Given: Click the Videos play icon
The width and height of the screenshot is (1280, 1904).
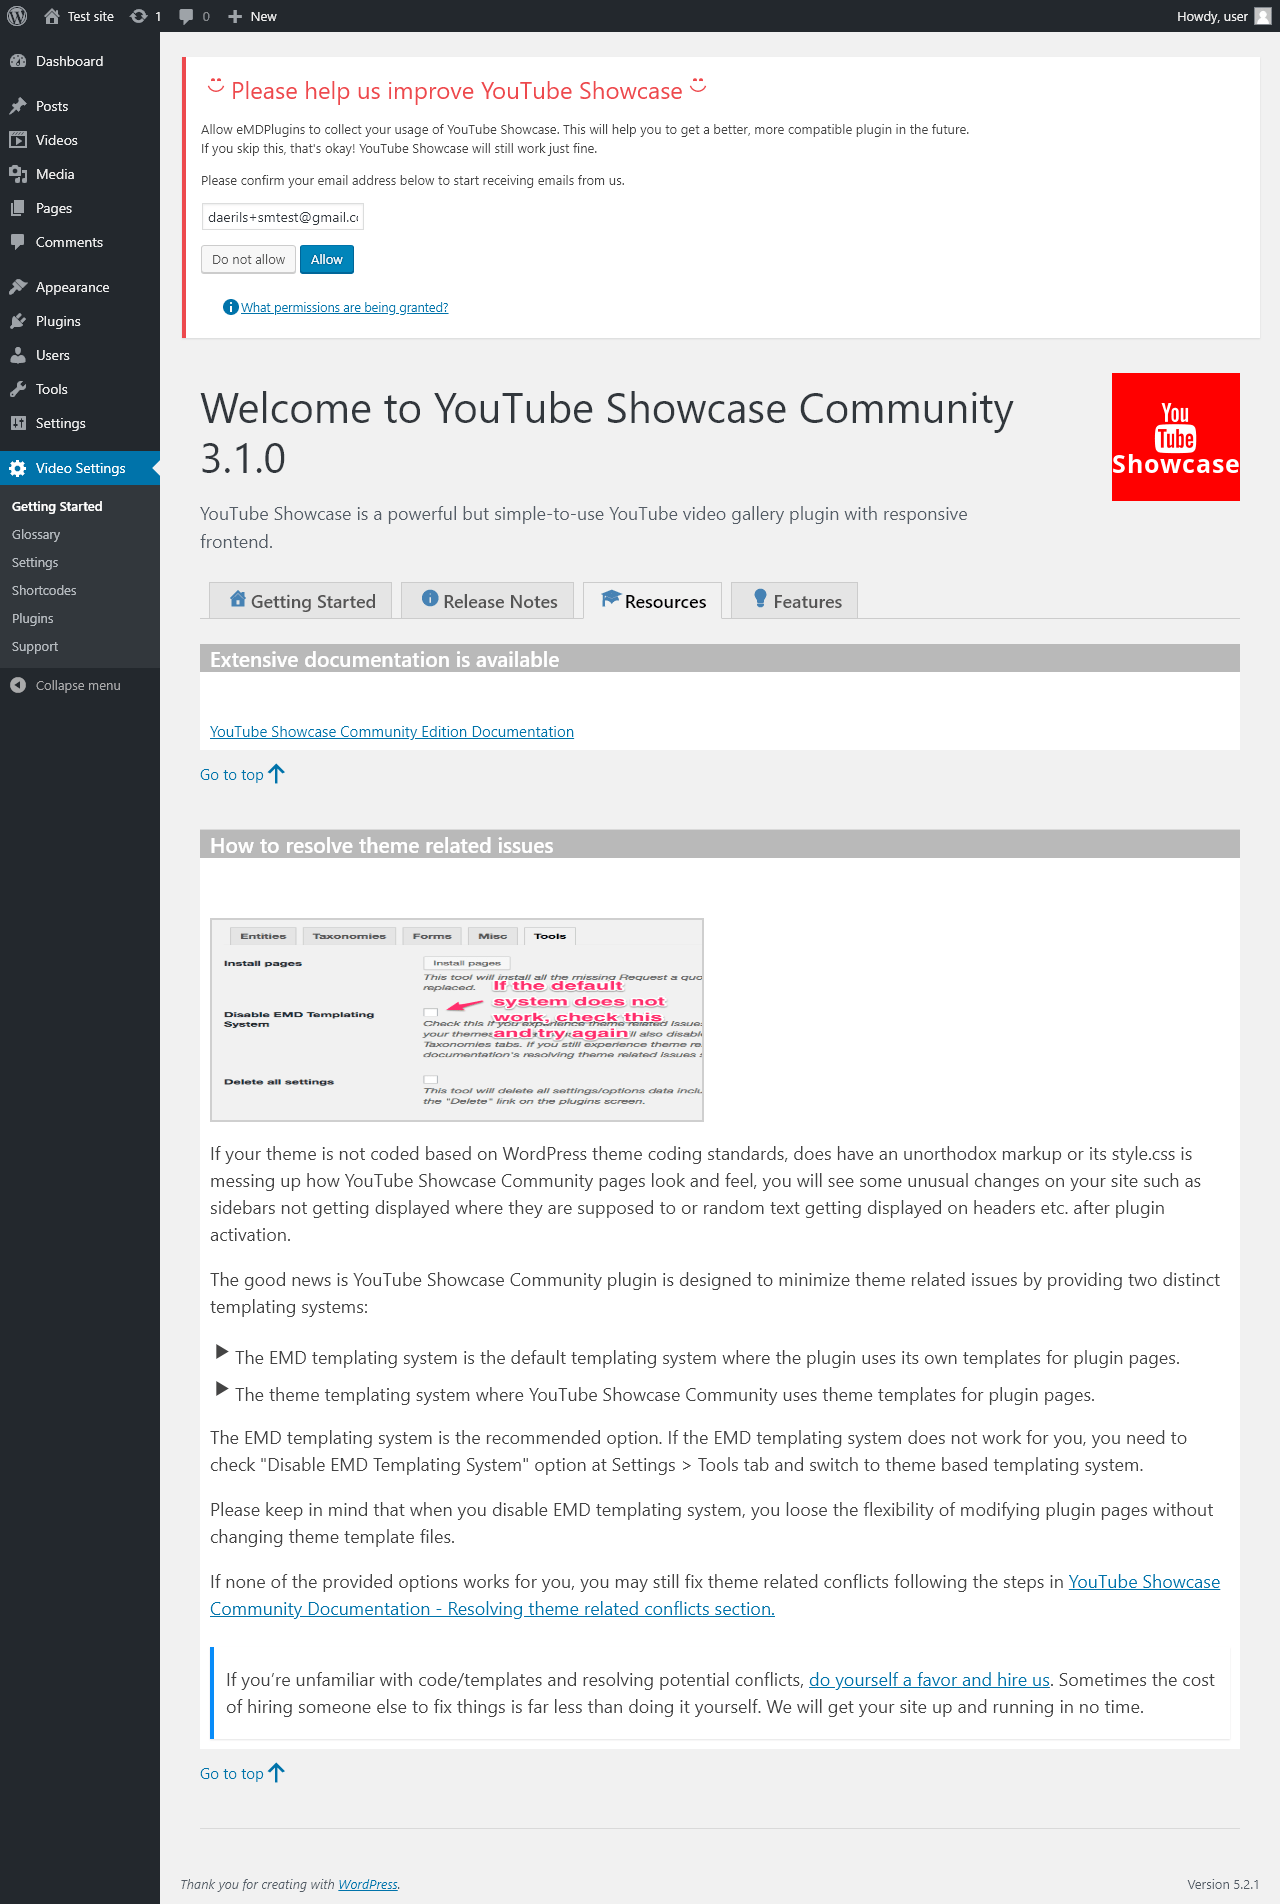Looking at the screenshot, I should [x=18, y=140].
